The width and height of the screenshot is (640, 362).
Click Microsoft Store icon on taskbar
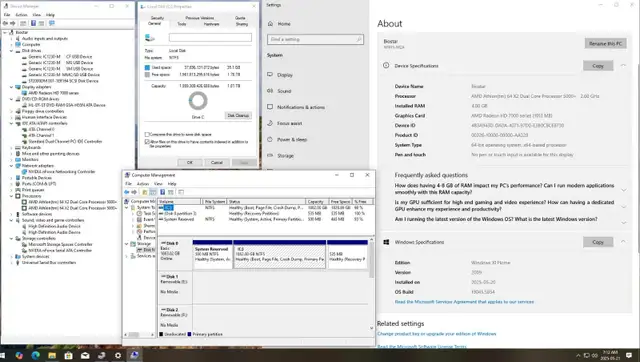(x=69, y=355)
